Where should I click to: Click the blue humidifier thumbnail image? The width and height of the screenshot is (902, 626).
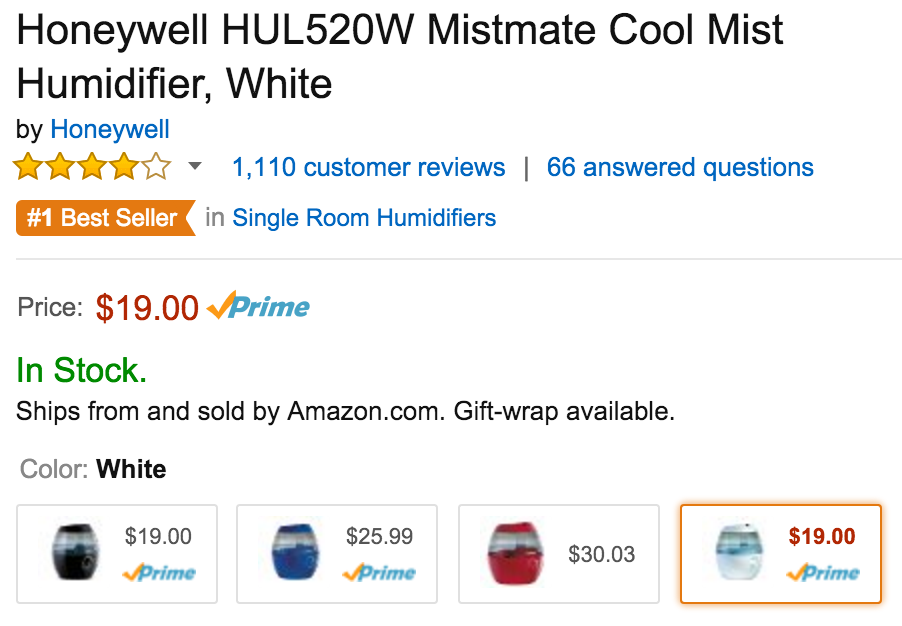[x=296, y=553]
